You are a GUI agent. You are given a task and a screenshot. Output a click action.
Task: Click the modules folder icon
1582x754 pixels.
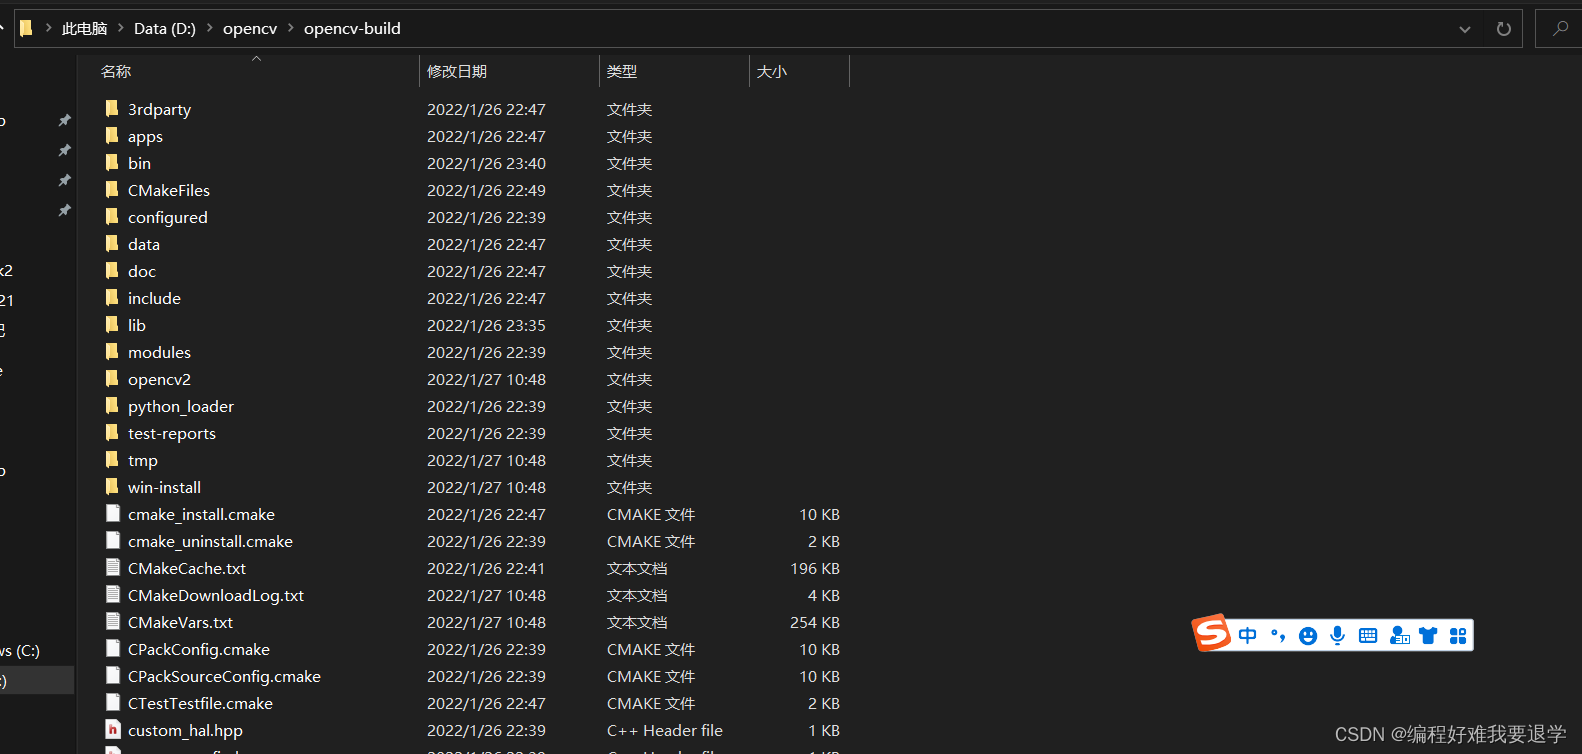pyautogui.click(x=112, y=351)
